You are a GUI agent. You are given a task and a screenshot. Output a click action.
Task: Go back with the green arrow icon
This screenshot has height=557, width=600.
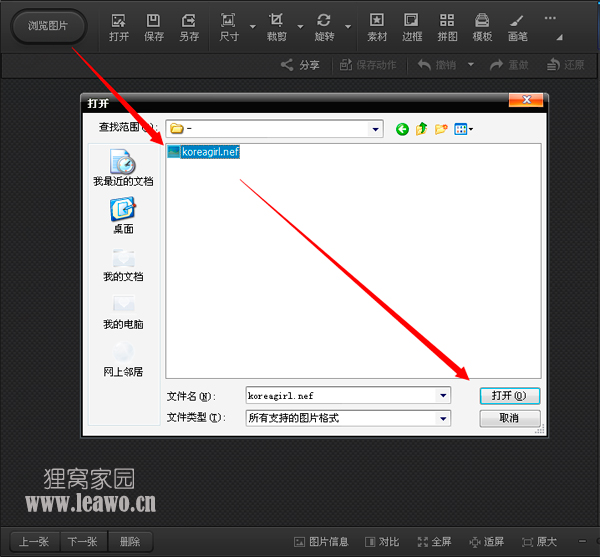pyautogui.click(x=402, y=129)
